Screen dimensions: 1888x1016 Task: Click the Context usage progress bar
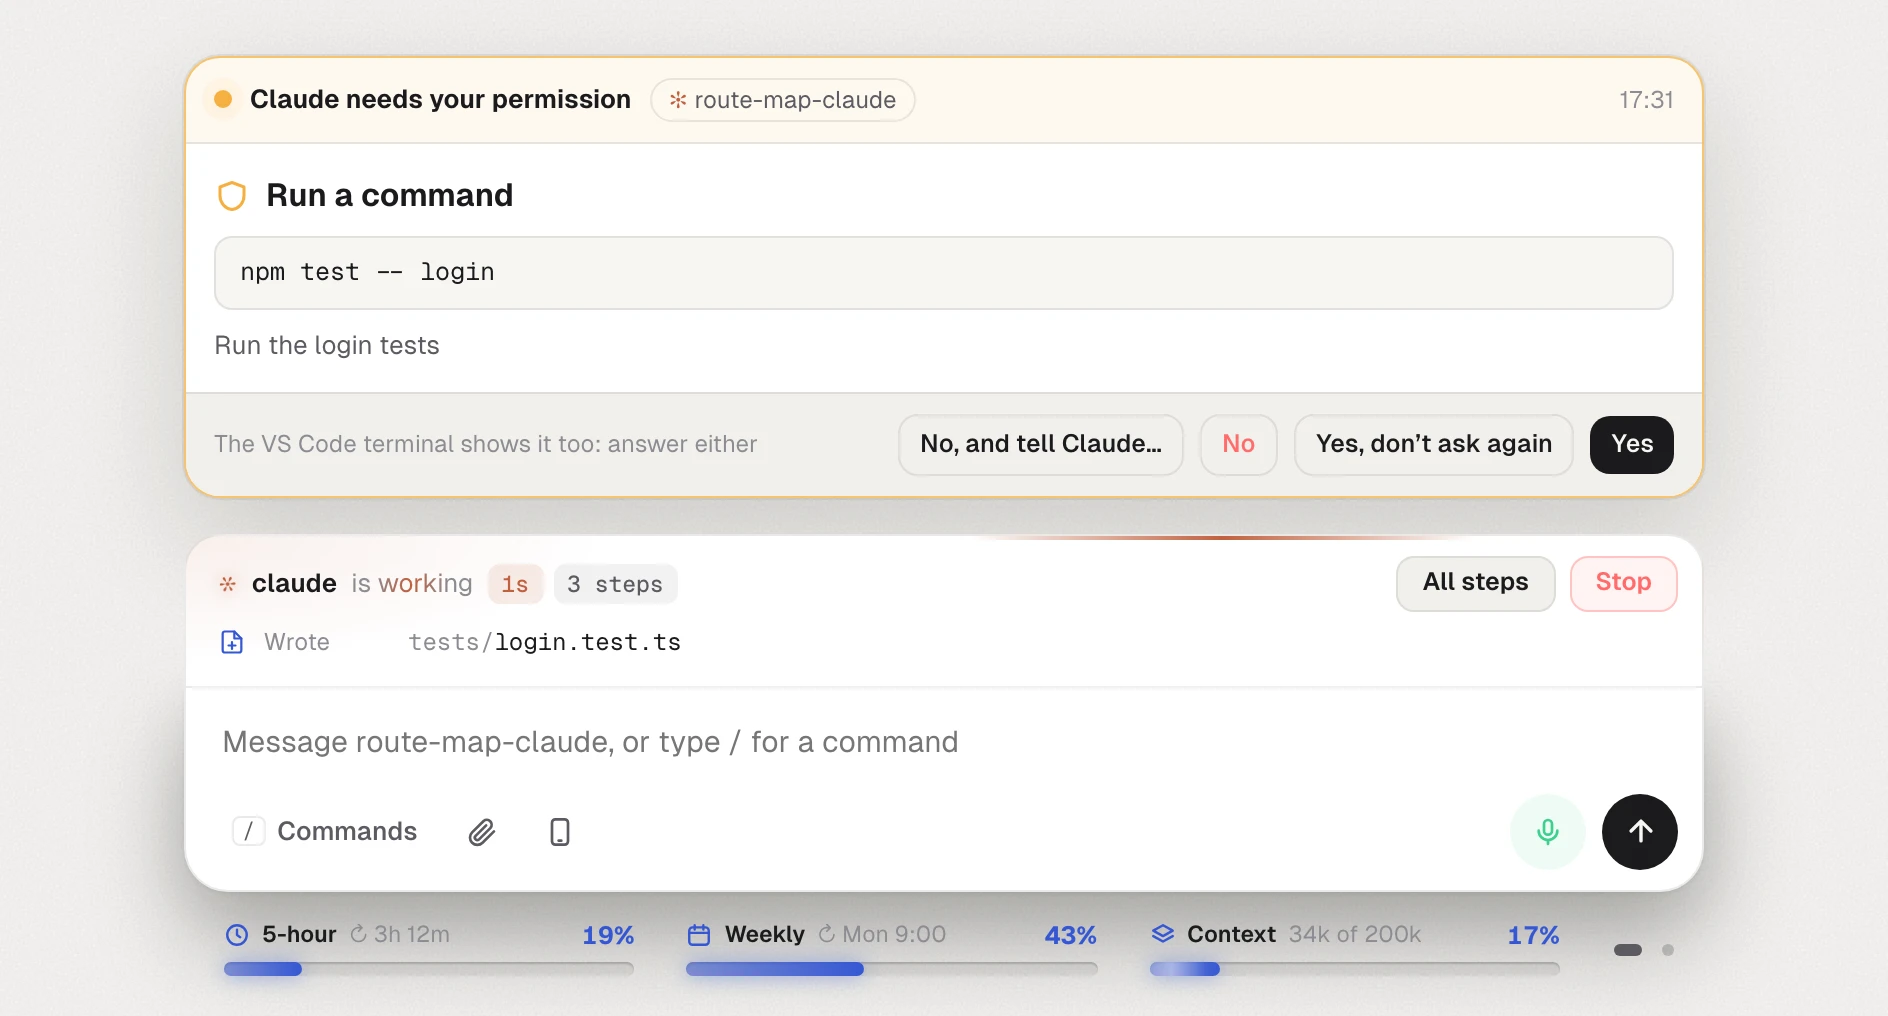pyautogui.click(x=1354, y=969)
